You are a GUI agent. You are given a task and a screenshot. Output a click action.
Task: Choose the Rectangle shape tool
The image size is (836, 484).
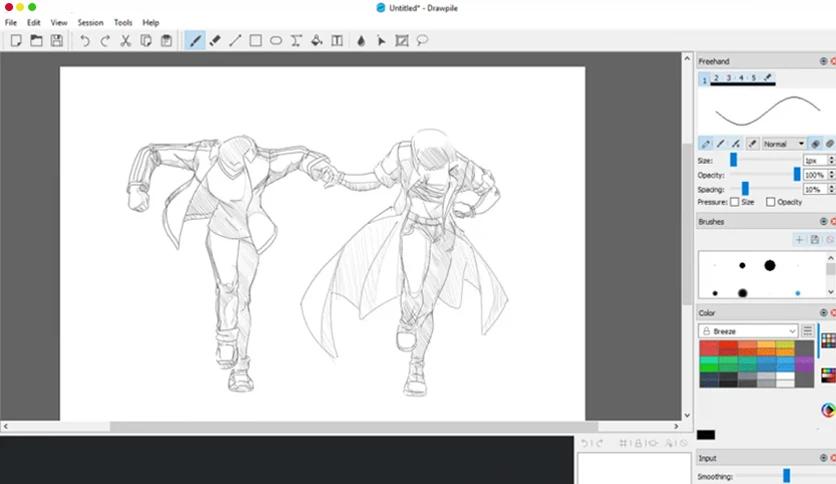(255, 41)
